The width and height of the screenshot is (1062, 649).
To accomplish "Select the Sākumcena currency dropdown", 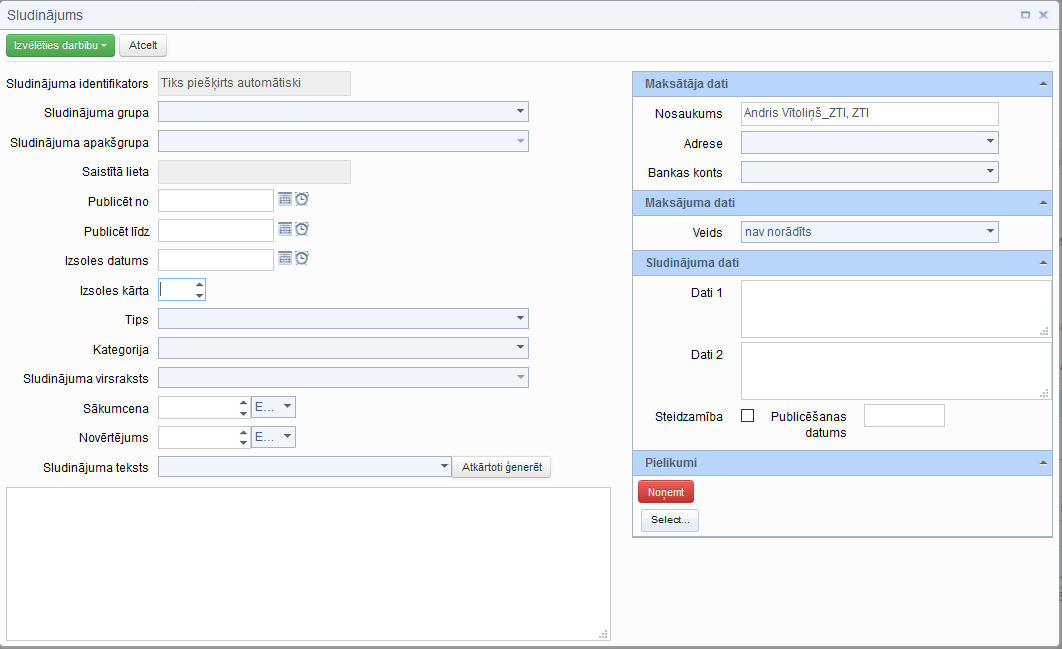I will (274, 407).
